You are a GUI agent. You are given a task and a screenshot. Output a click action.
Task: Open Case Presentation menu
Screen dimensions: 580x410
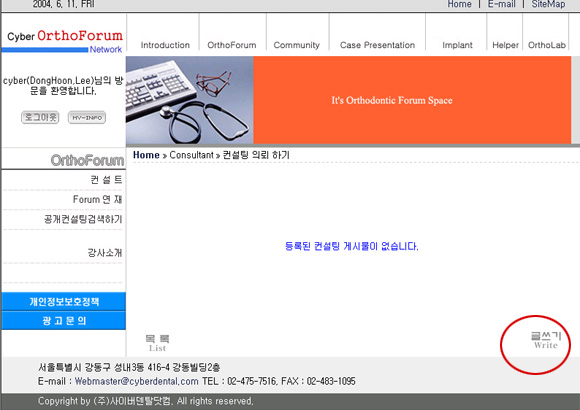tap(377, 45)
